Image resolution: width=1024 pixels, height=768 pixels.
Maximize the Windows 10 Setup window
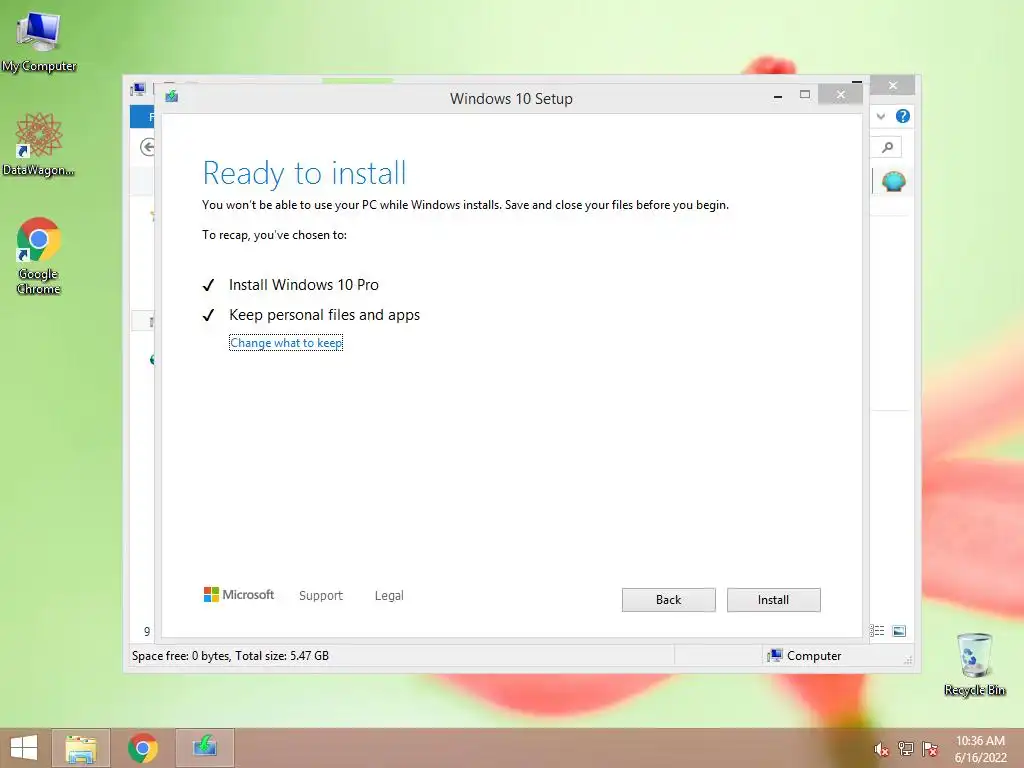coord(805,95)
